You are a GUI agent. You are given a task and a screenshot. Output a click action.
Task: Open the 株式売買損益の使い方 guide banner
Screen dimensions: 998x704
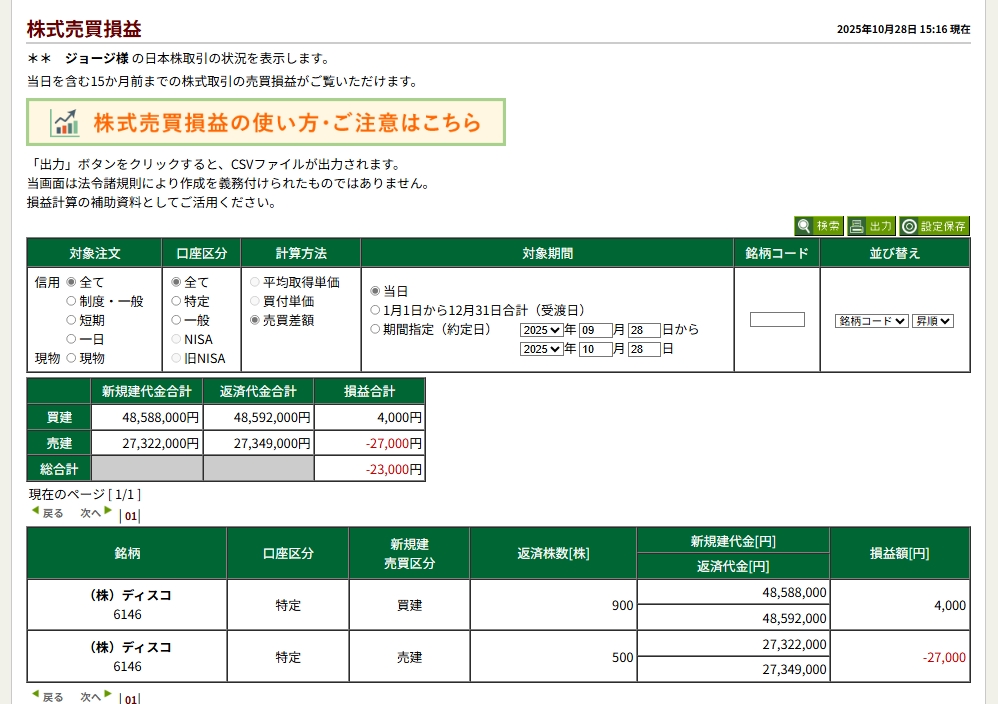point(266,122)
